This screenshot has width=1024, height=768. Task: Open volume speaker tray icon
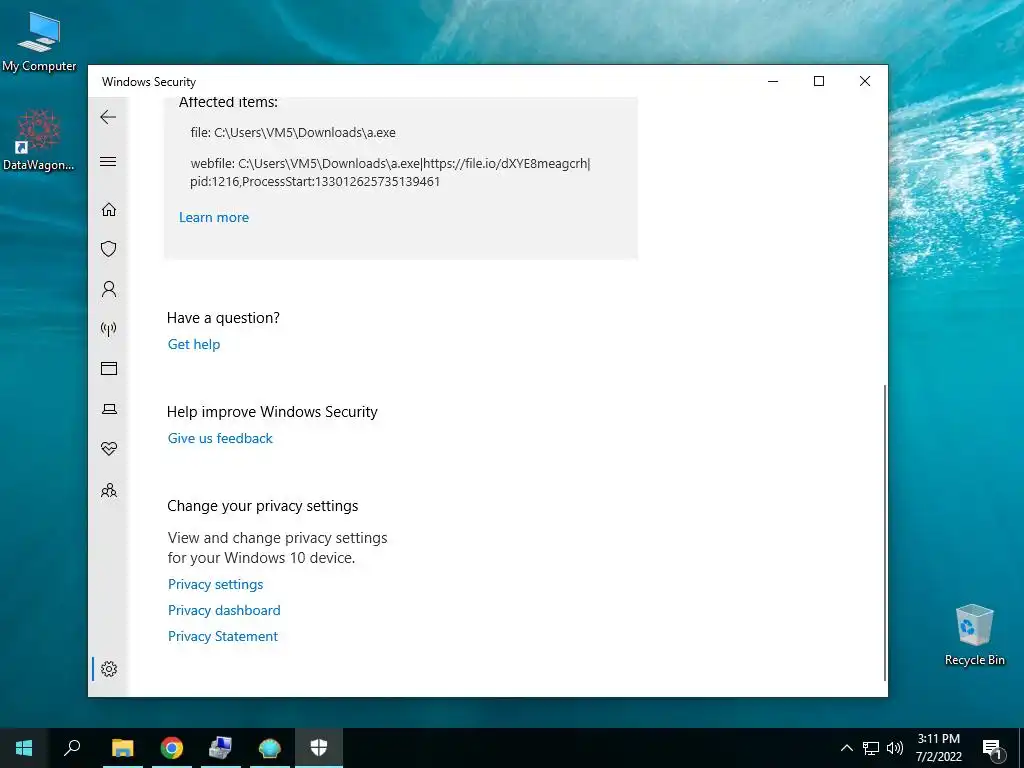pos(895,748)
